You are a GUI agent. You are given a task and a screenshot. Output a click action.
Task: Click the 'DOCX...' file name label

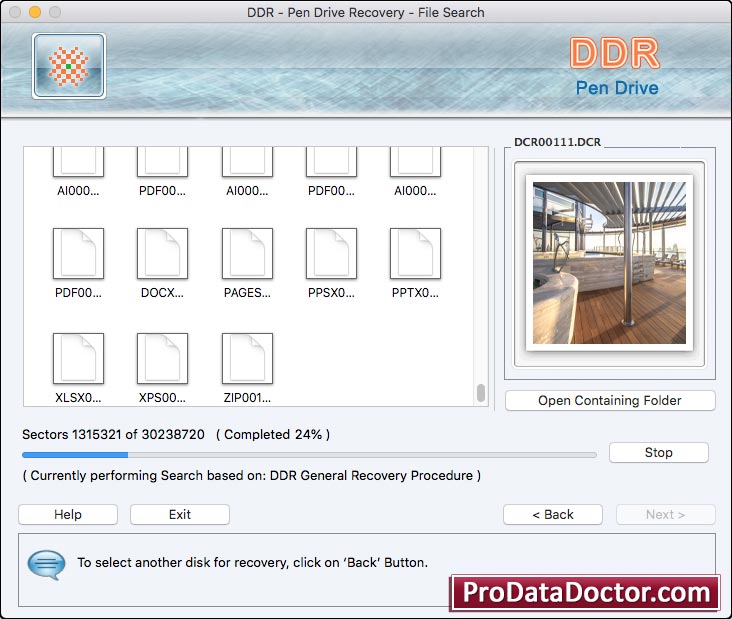[162, 293]
